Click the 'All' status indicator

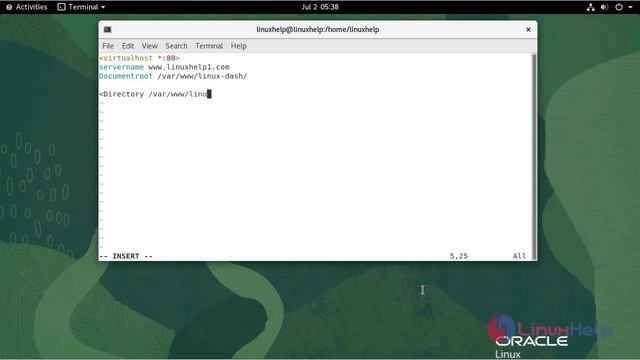click(519, 256)
